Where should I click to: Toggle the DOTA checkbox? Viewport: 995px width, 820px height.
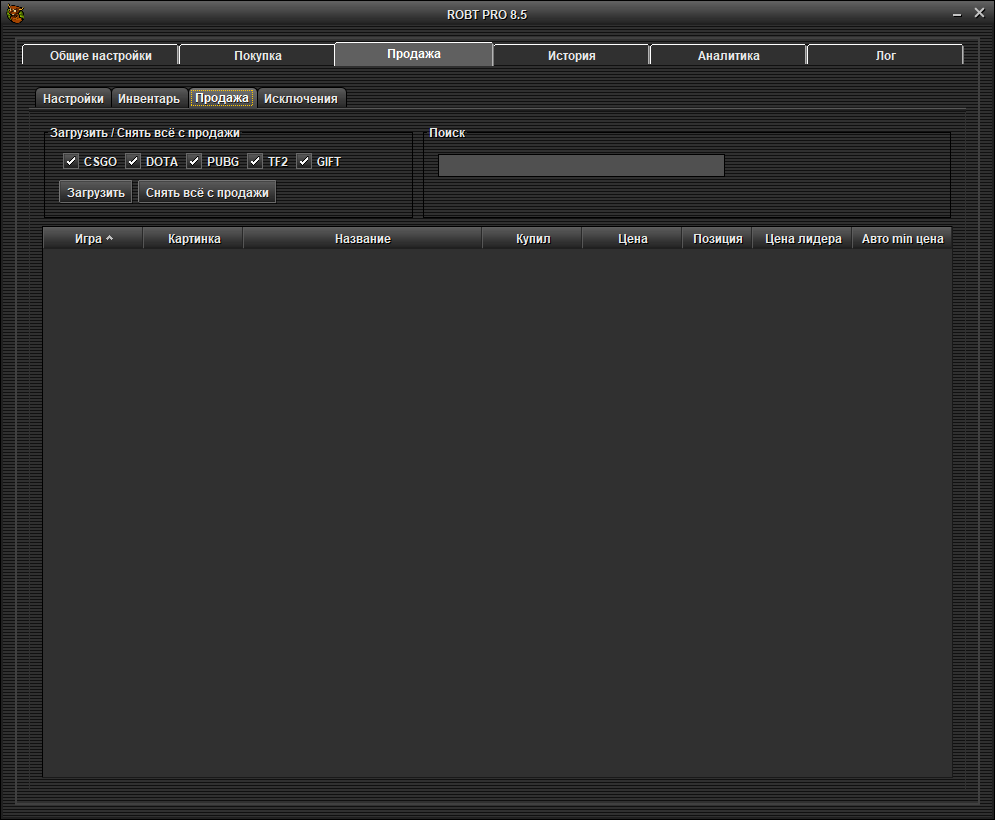[x=133, y=161]
